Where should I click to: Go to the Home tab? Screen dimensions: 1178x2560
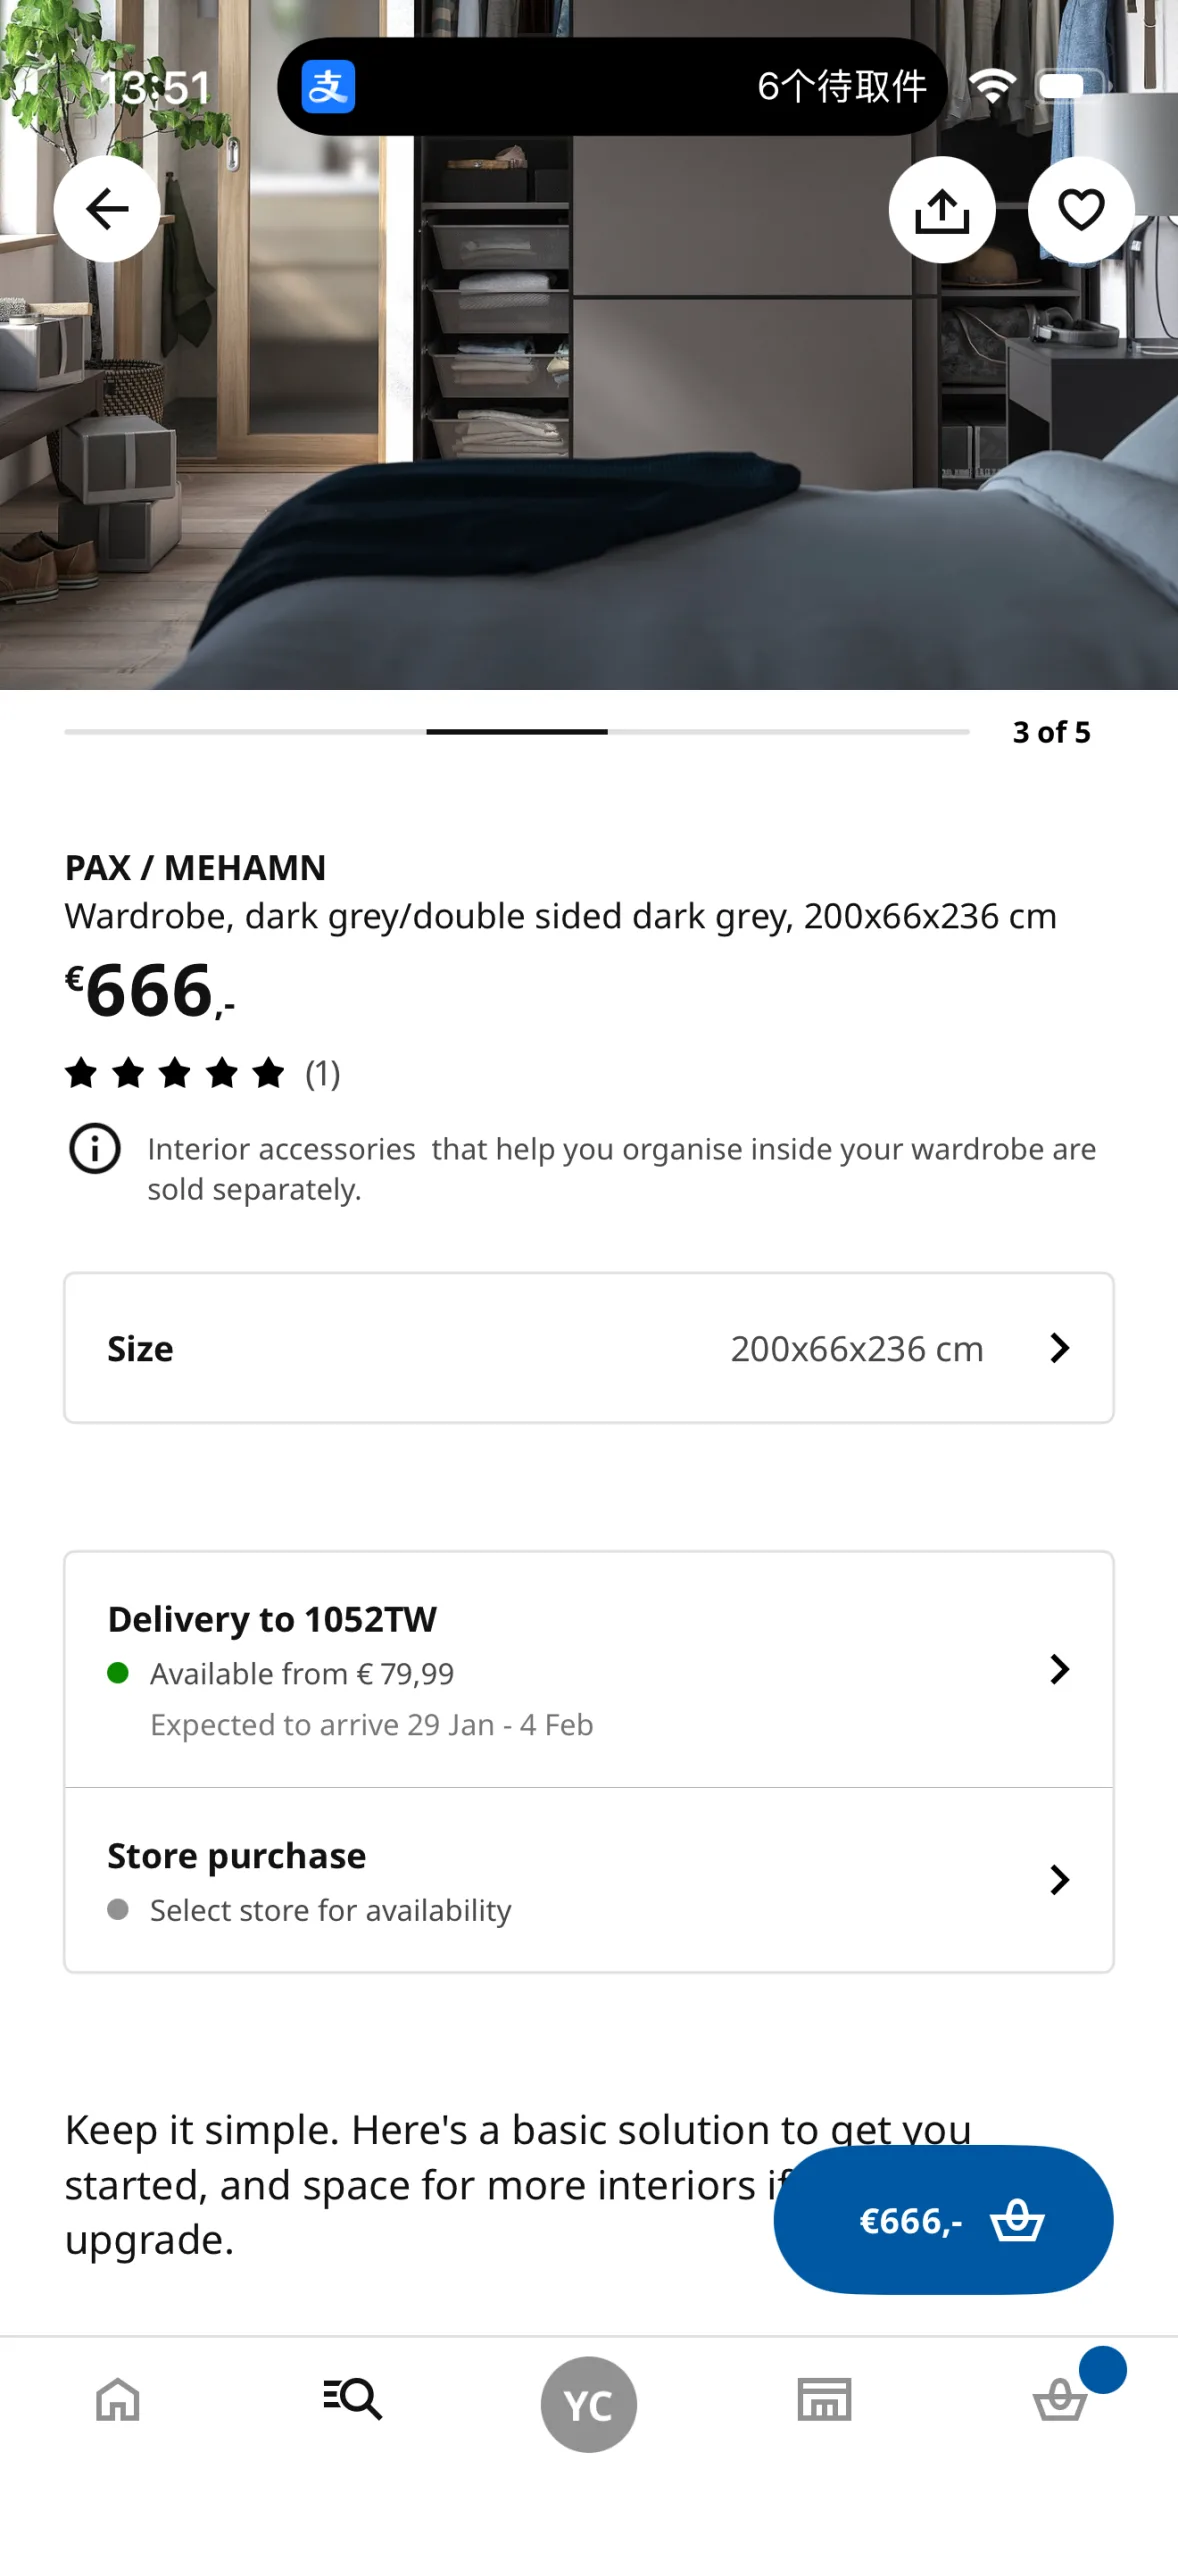pos(118,2399)
